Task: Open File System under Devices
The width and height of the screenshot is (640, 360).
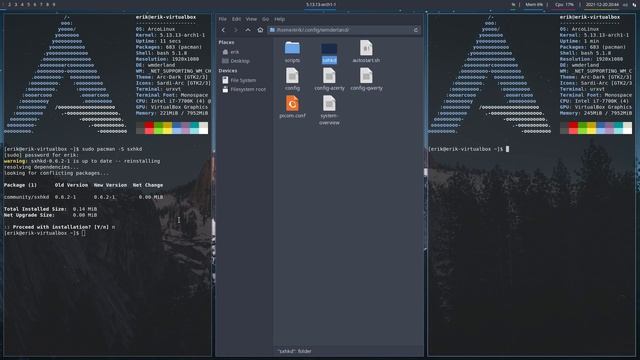Action: coord(239,80)
